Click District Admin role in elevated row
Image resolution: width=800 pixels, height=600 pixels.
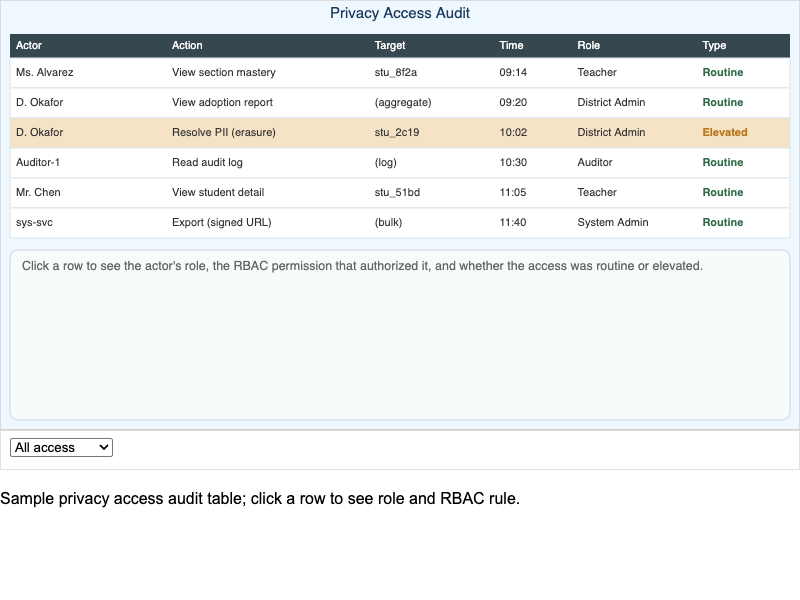[611, 133]
